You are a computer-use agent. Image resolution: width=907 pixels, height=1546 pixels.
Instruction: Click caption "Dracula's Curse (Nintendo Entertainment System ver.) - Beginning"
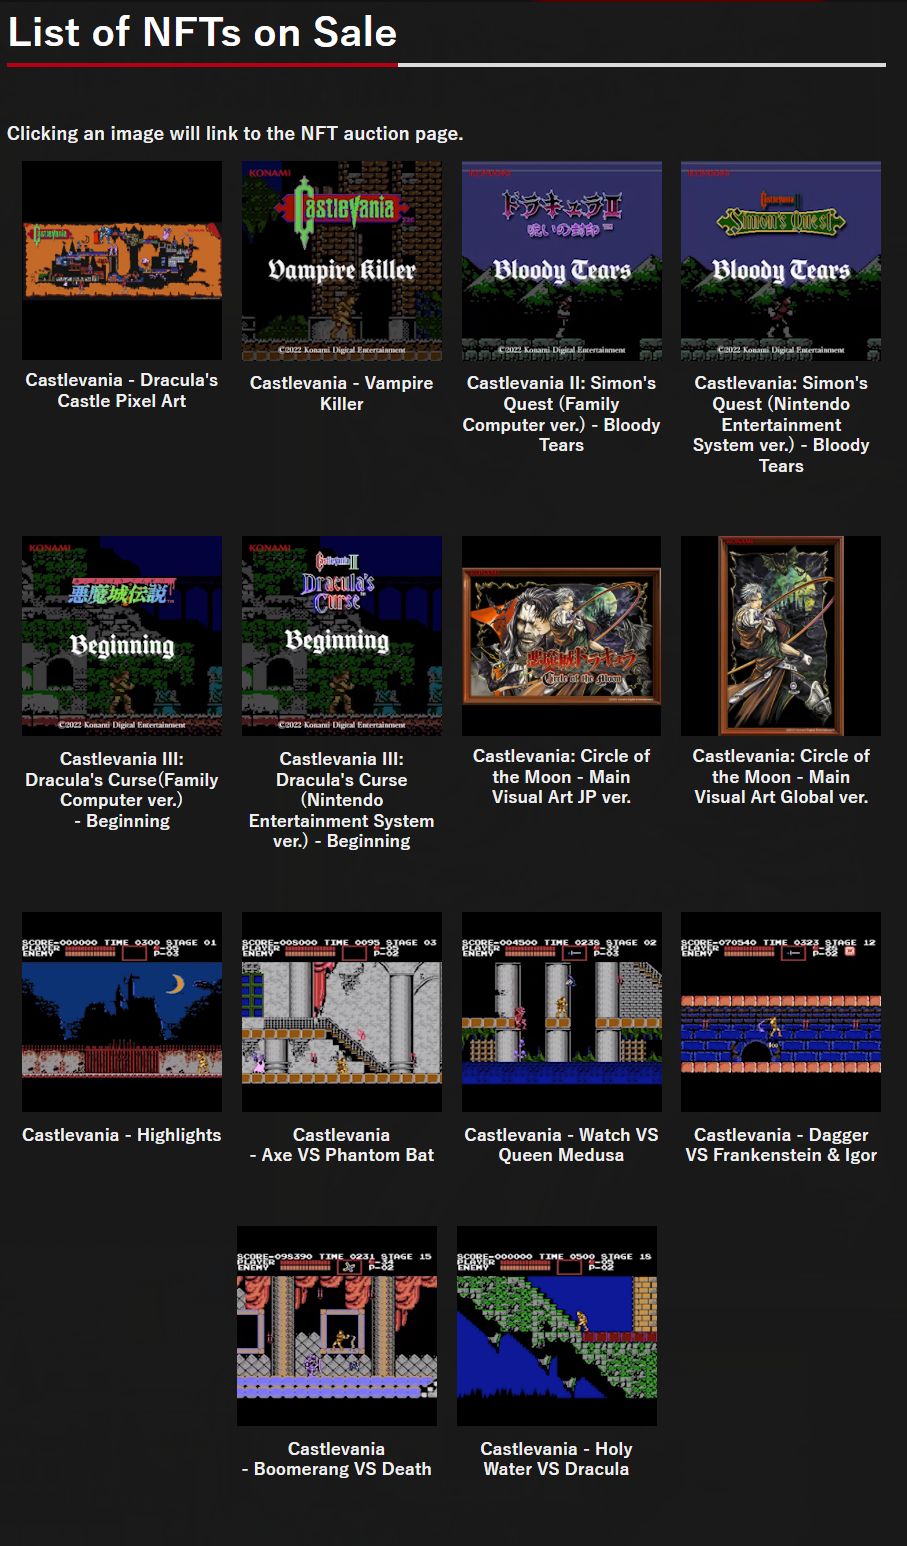coord(342,800)
